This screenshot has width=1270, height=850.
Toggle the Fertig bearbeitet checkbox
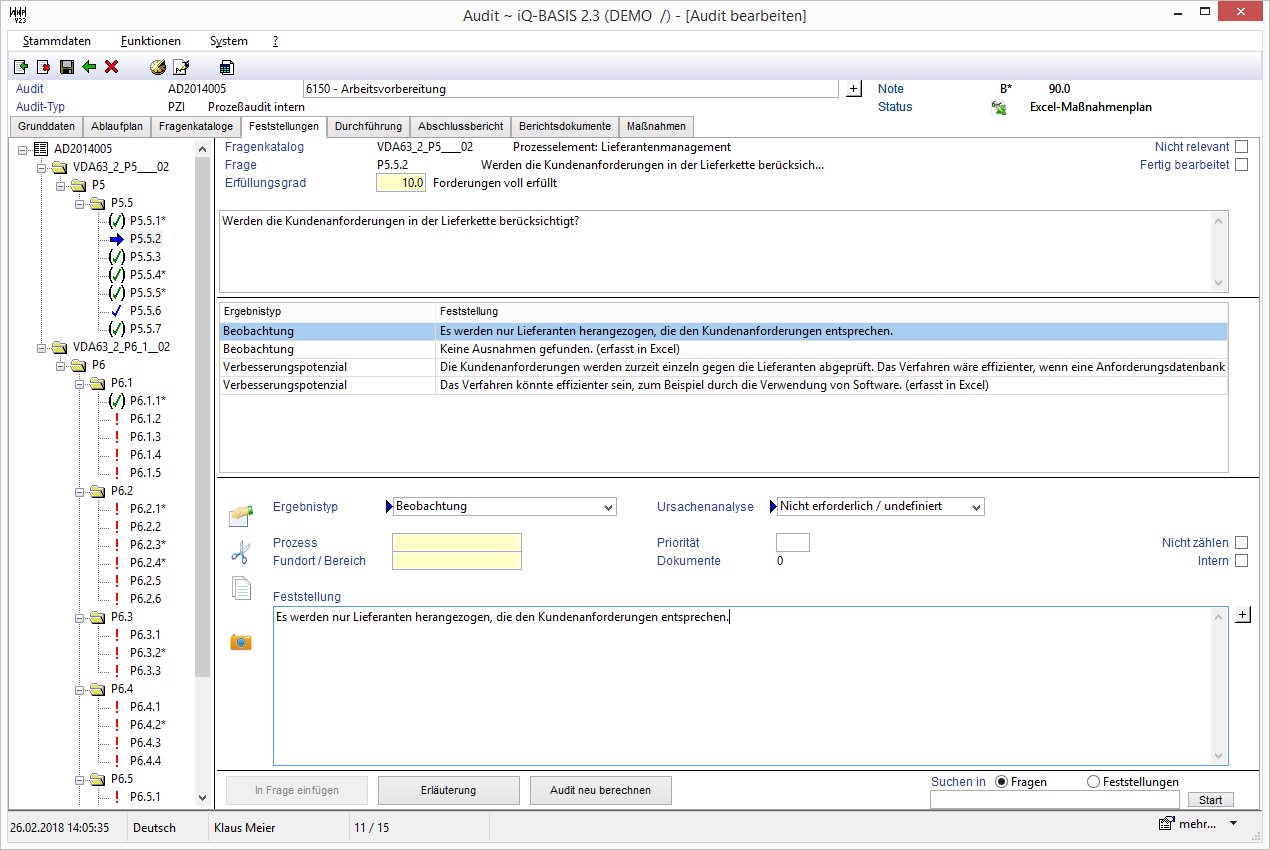click(1242, 165)
